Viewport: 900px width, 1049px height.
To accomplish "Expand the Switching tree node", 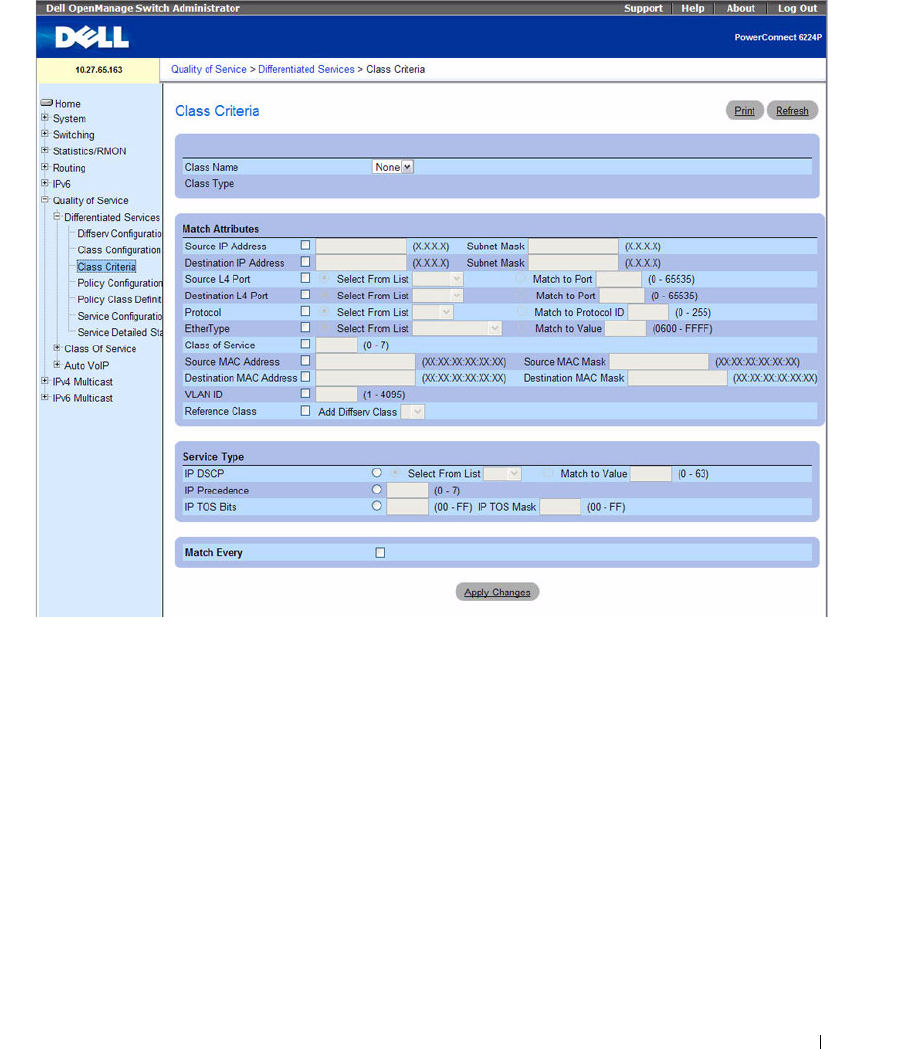I will pos(45,134).
